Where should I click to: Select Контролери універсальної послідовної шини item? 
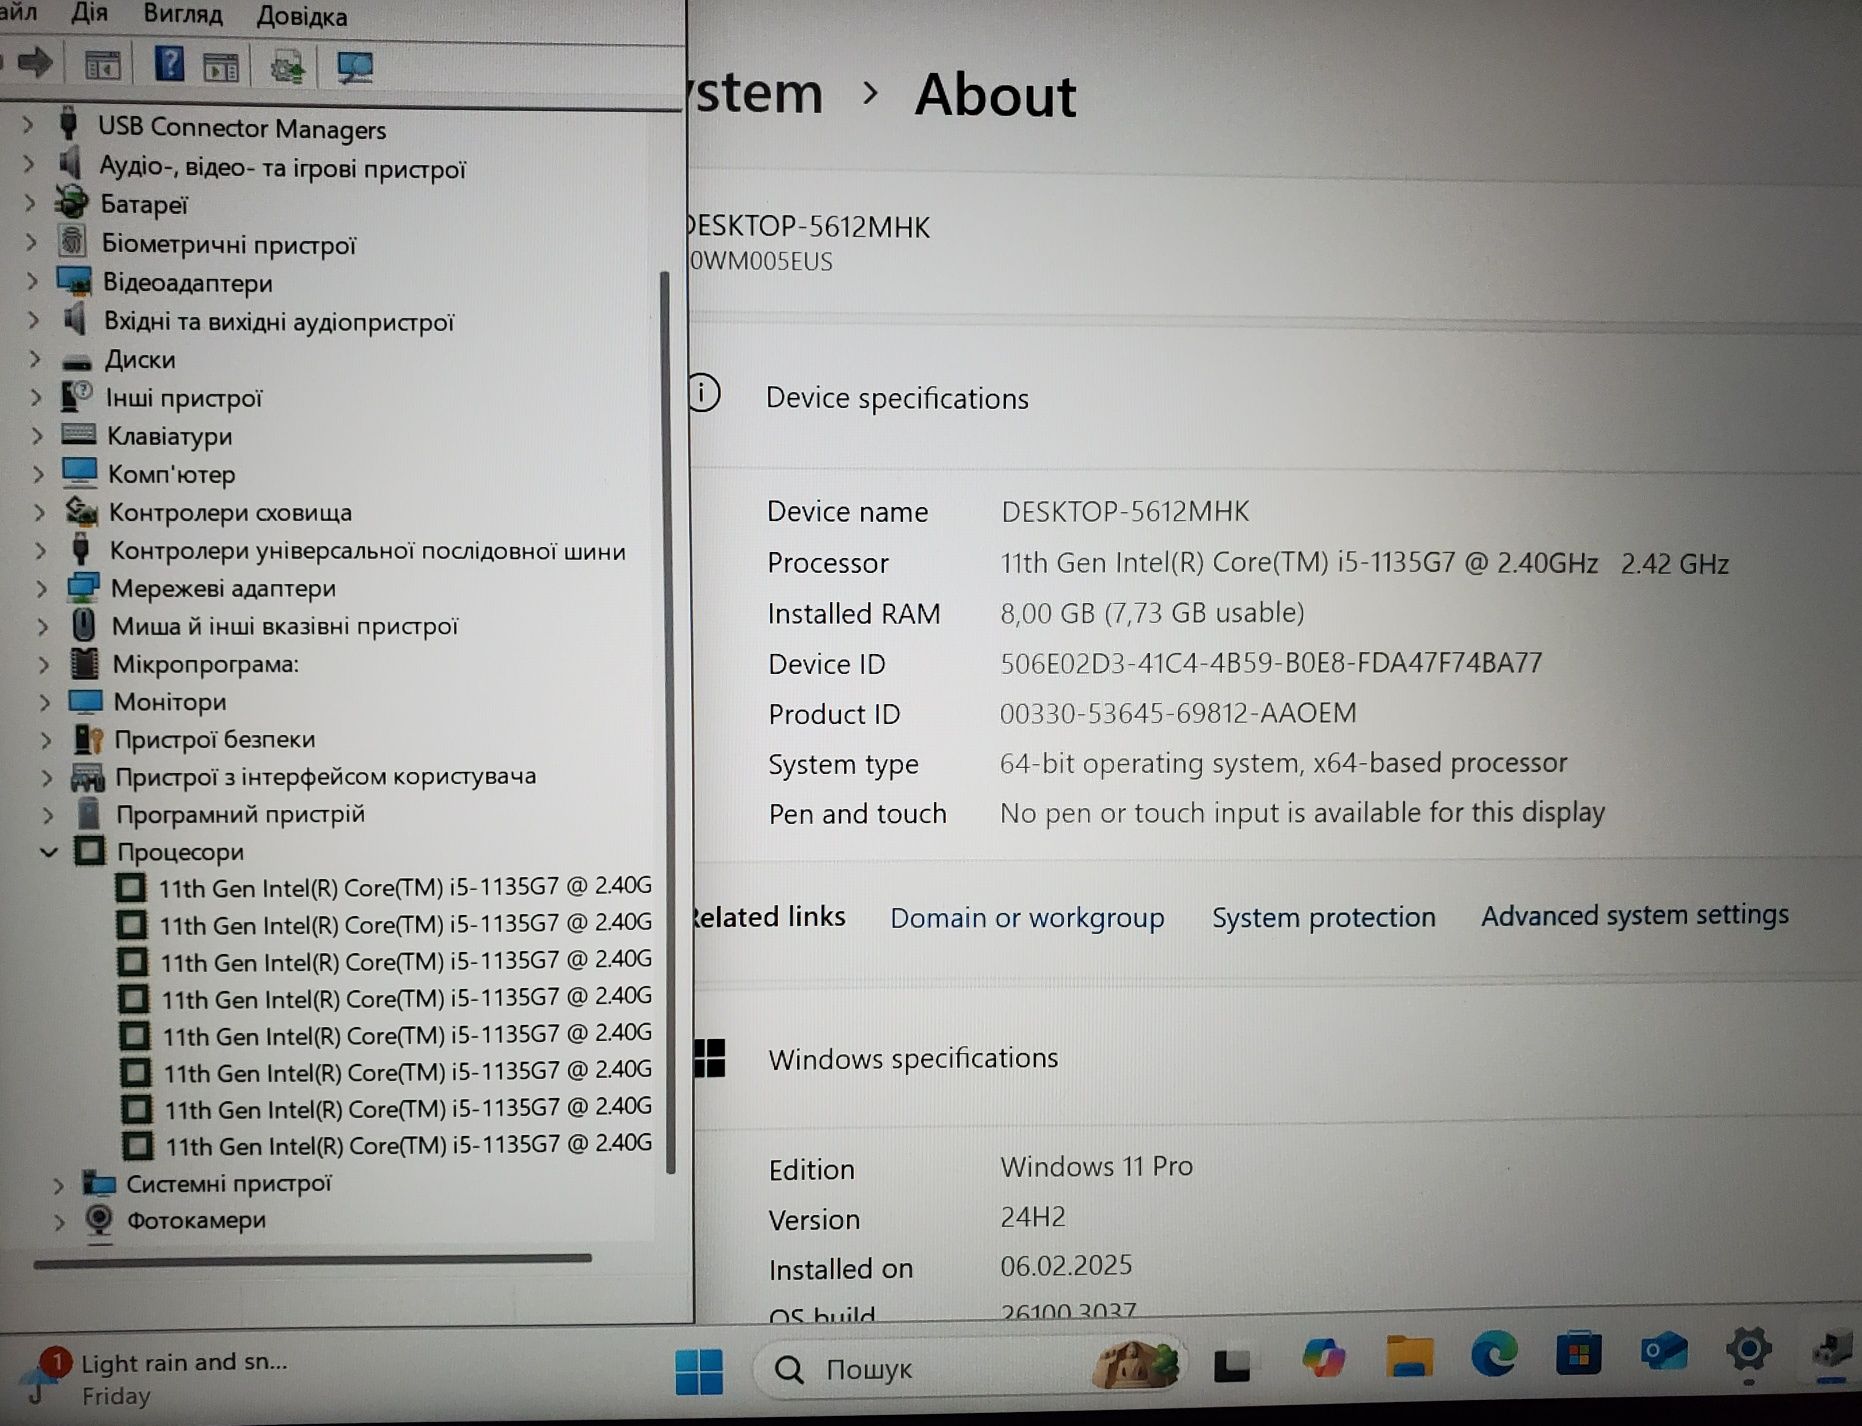point(367,551)
